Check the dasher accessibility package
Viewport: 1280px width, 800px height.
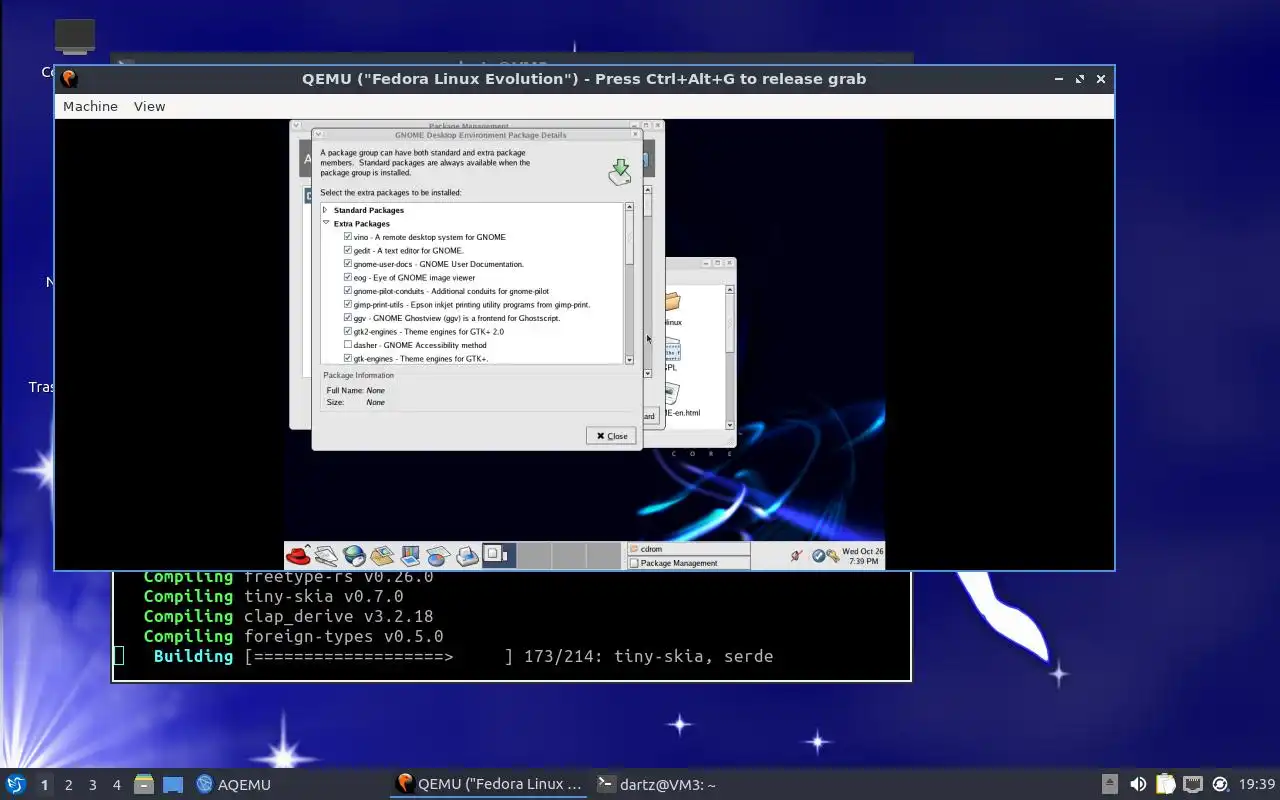348,345
